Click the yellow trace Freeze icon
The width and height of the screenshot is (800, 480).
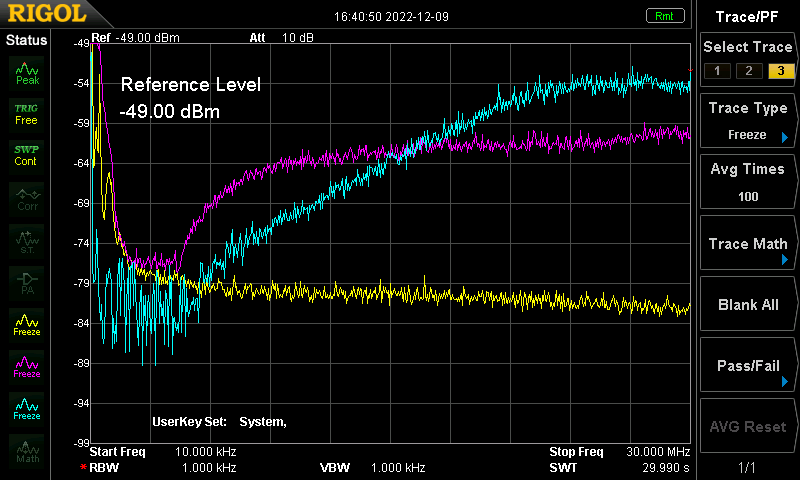click(x=27, y=324)
